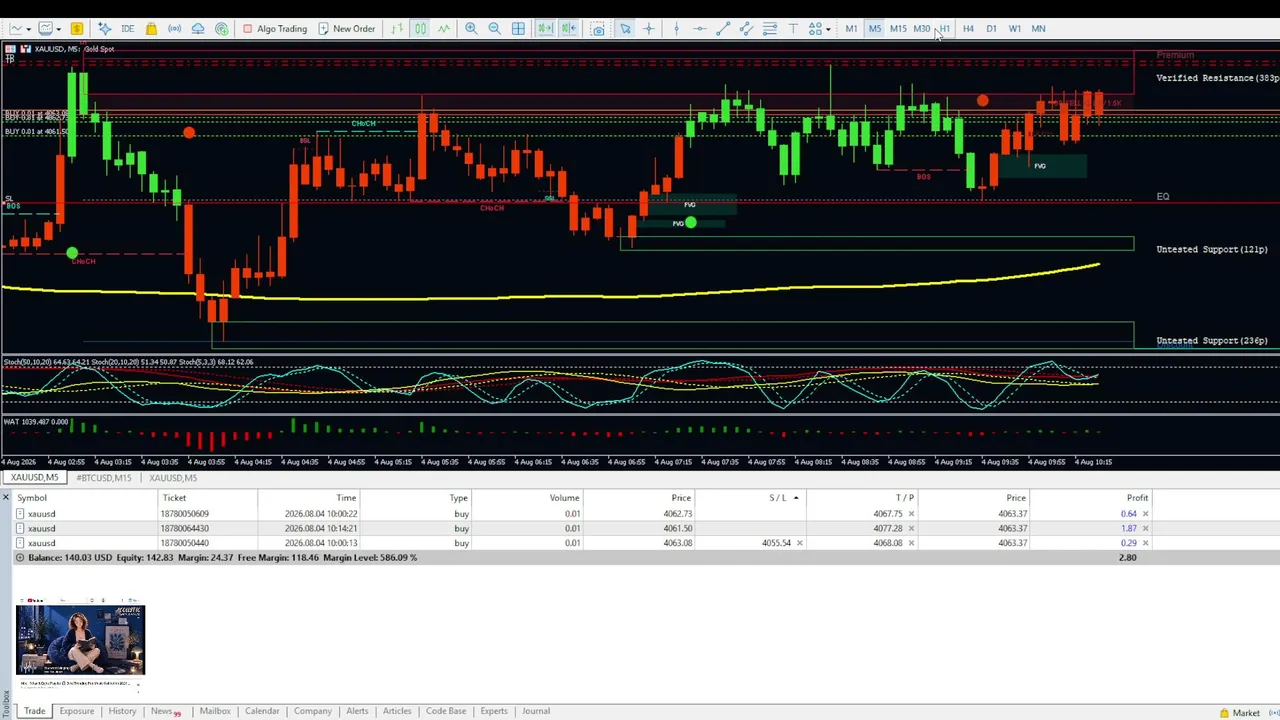Zoom in on the chart
Viewport: 1280px width, 720px height.
[471, 29]
